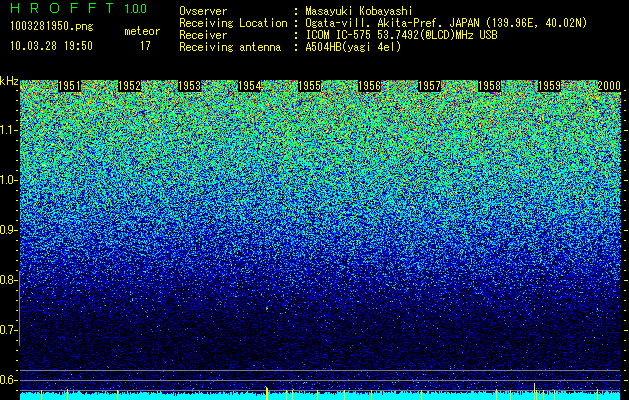Click the 1952 time marker
Viewport: 629px width, 400px height.
point(130,86)
